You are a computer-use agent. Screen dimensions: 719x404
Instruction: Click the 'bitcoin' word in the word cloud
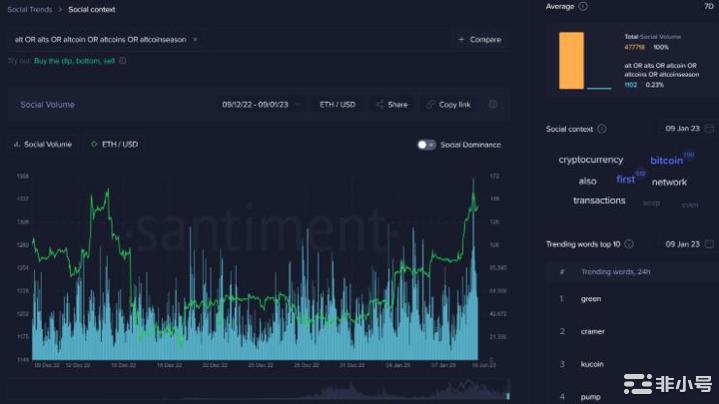point(666,161)
